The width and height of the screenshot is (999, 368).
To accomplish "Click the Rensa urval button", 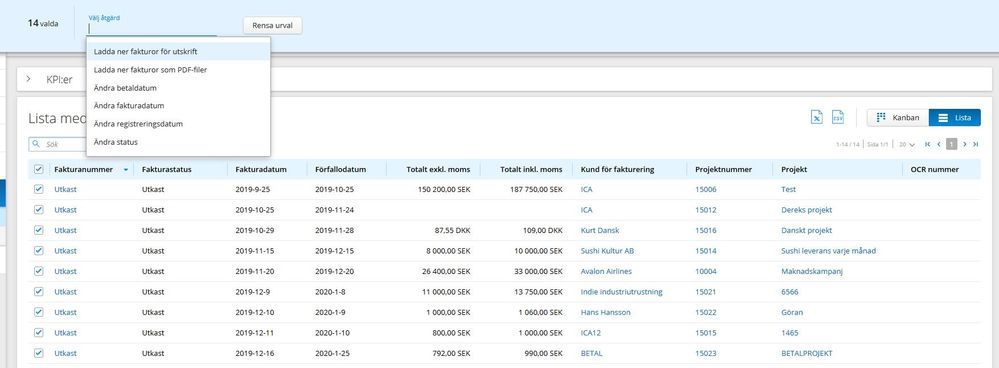I will pyautogui.click(x=272, y=25).
